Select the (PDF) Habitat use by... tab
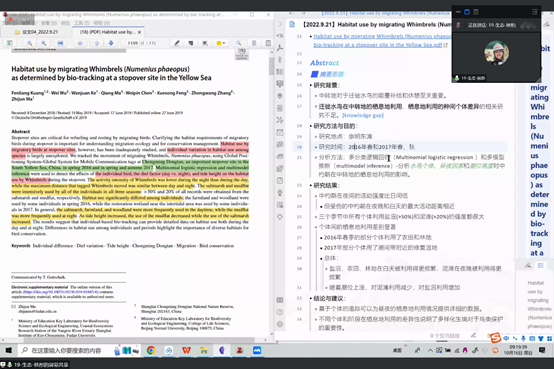The height and width of the screenshot is (369, 554). click(x=107, y=32)
